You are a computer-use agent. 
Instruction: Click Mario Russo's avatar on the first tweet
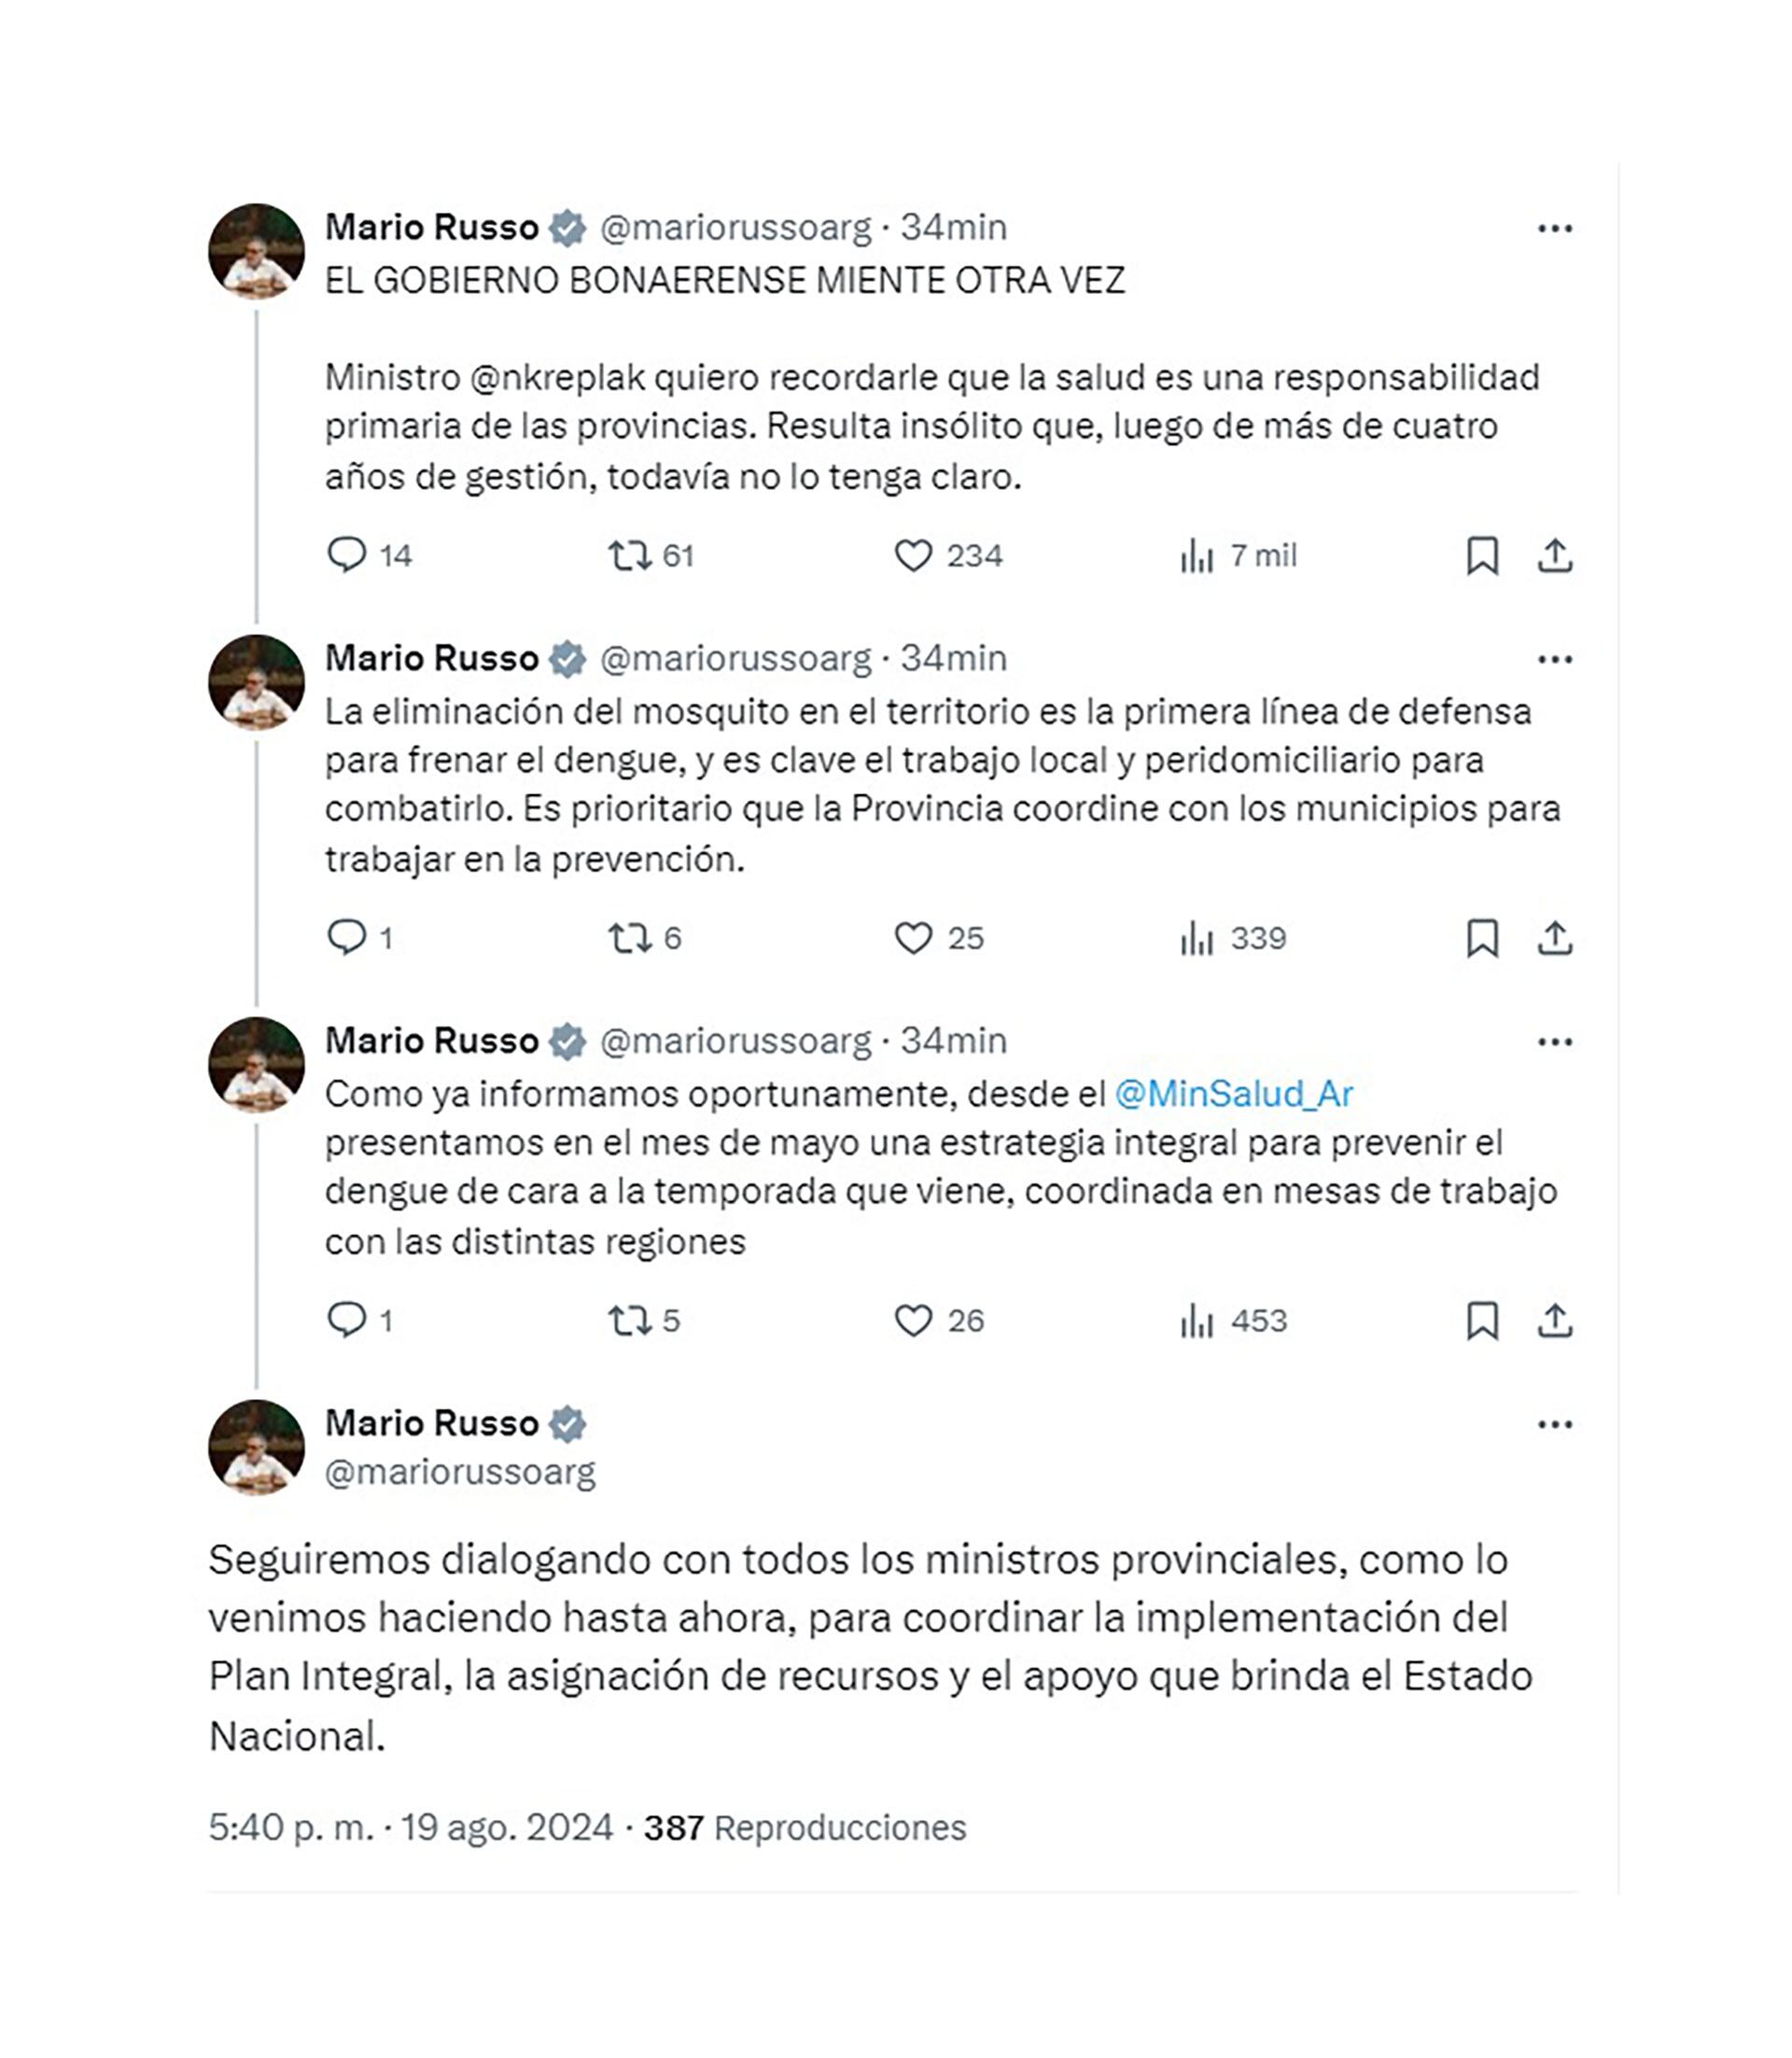coord(256,251)
